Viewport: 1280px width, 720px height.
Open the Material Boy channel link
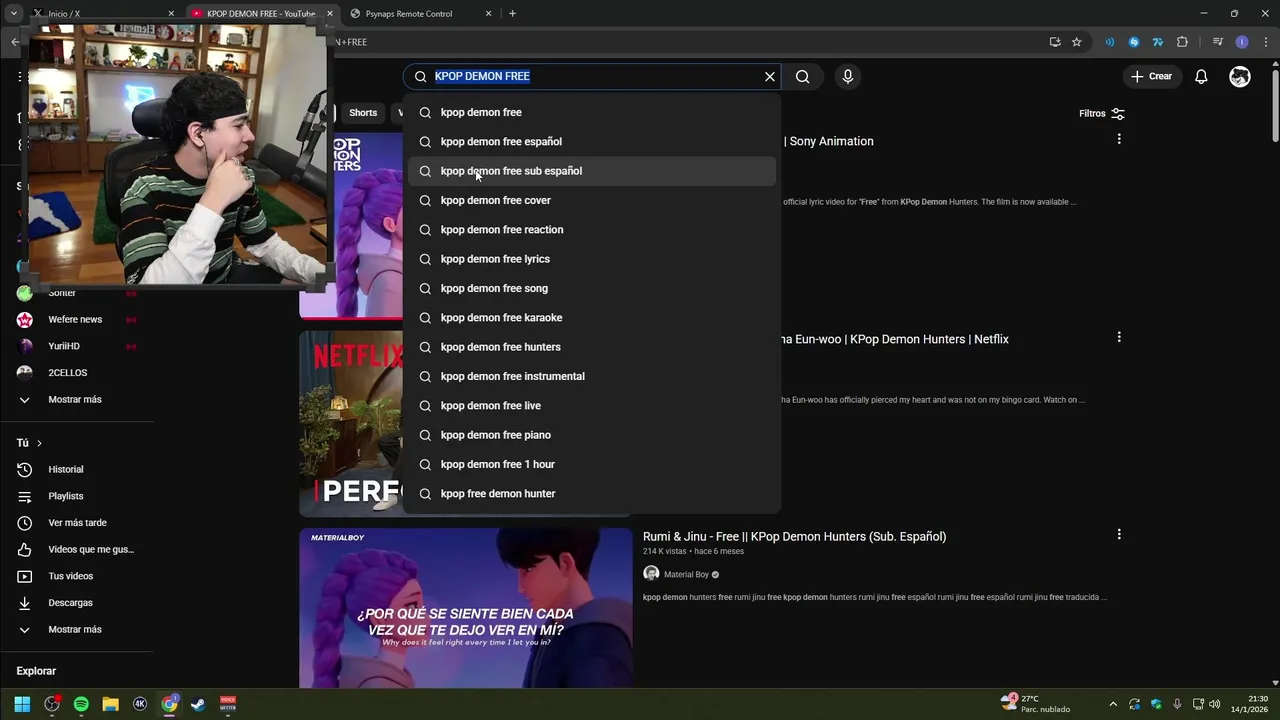pos(686,574)
